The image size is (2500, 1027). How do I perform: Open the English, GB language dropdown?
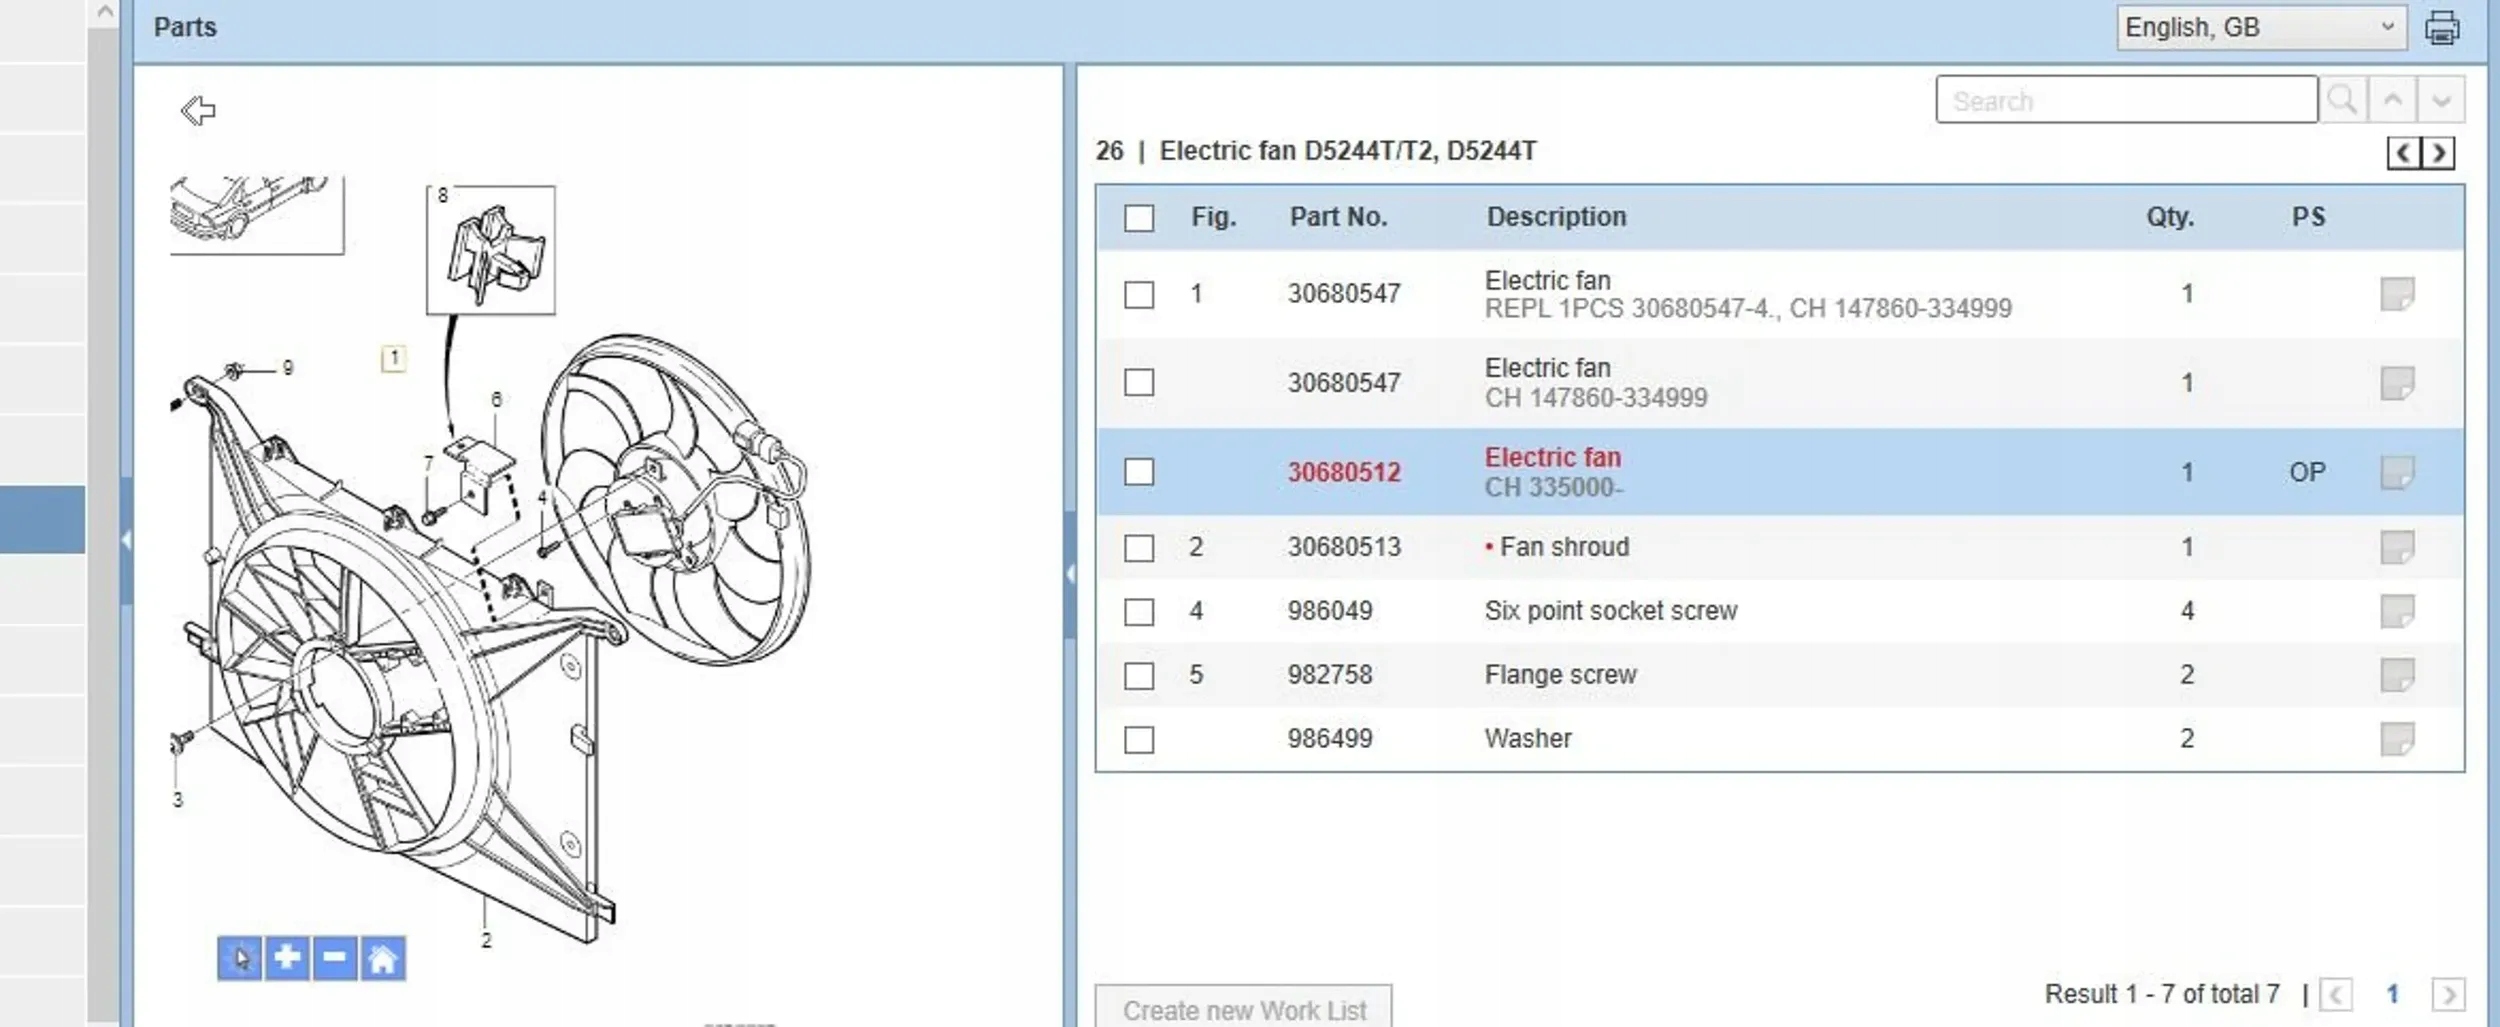pos(2262,28)
